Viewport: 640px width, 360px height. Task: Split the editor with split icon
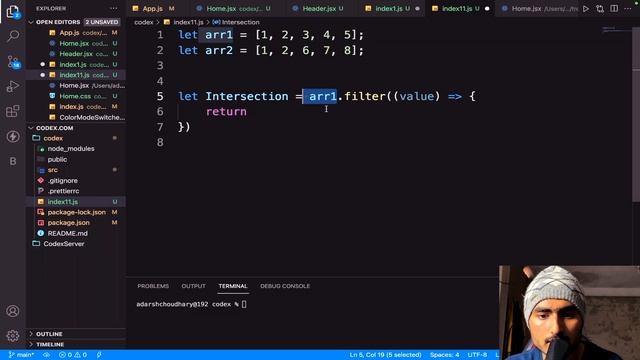point(614,9)
